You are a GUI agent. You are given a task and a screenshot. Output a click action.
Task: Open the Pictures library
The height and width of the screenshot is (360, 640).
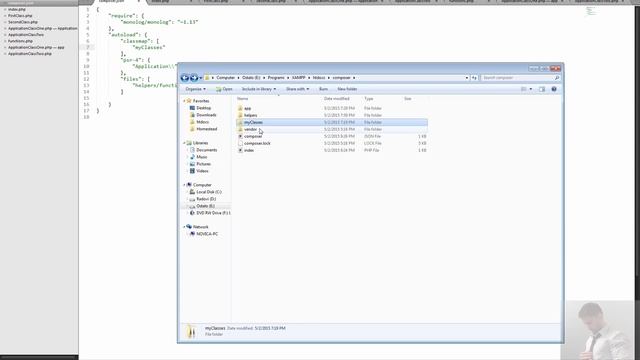pos(203,164)
